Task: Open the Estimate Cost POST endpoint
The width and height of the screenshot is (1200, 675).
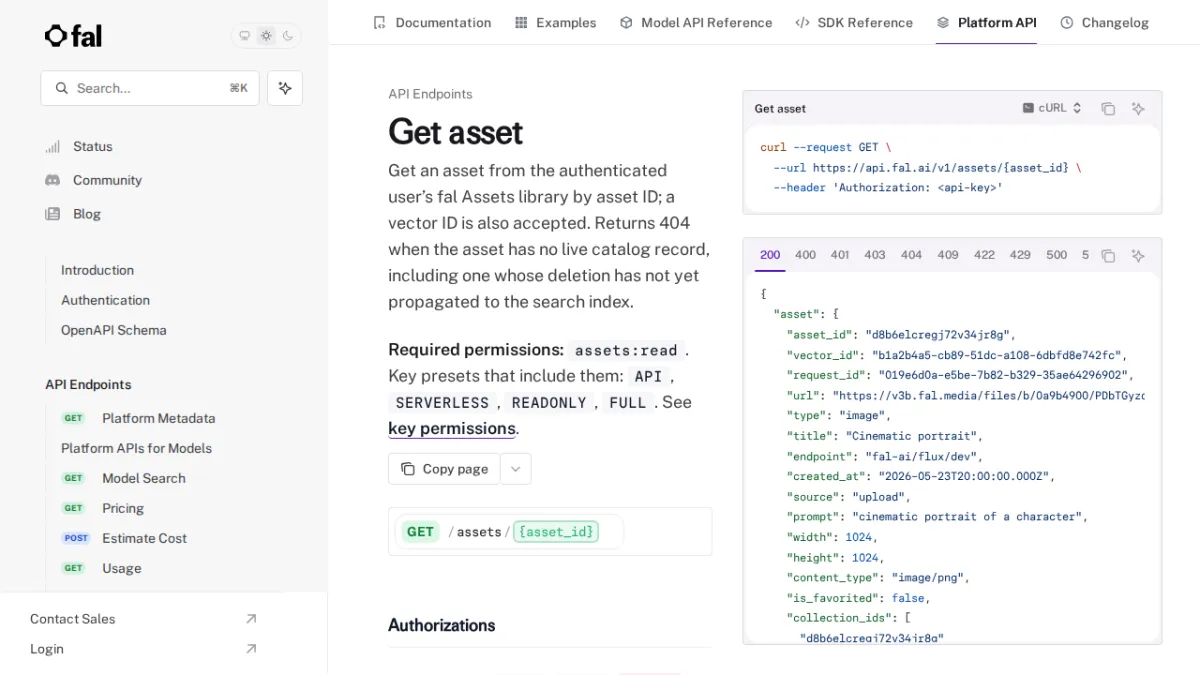Action: click(x=144, y=538)
